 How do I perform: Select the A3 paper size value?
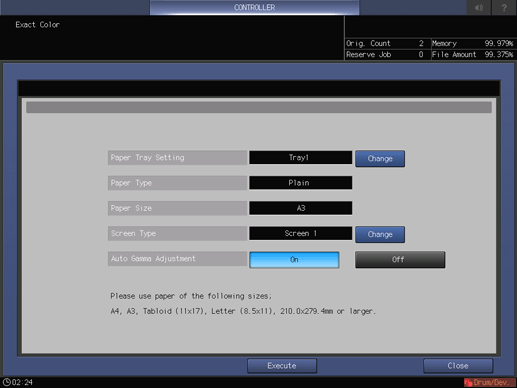300,208
